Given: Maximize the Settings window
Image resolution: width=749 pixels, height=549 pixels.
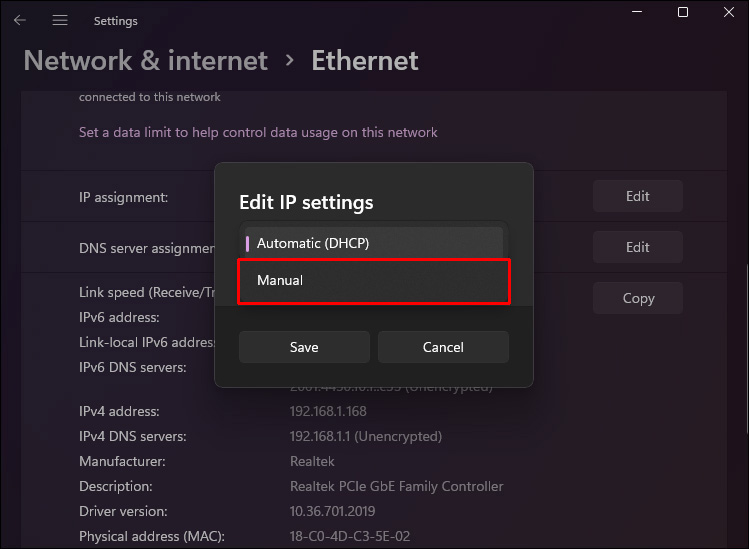Looking at the screenshot, I should point(683,12).
